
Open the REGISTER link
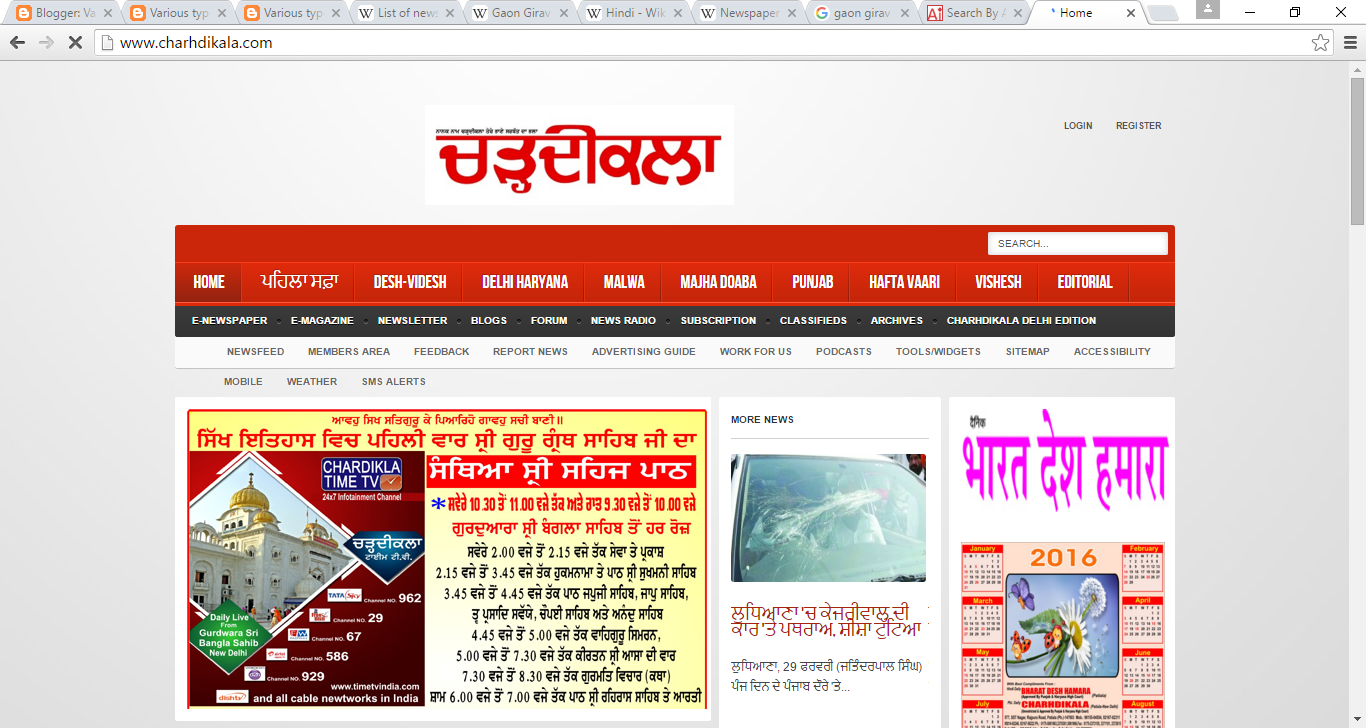1139,126
